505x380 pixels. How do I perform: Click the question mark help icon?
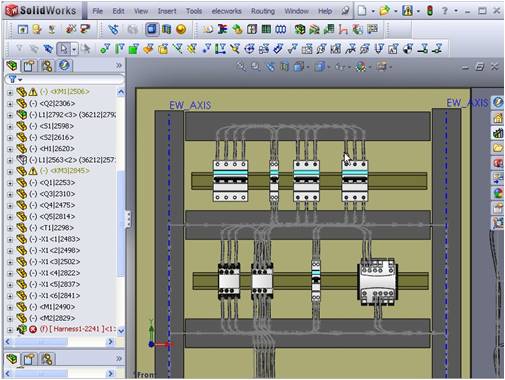pyautogui.click(x=444, y=11)
